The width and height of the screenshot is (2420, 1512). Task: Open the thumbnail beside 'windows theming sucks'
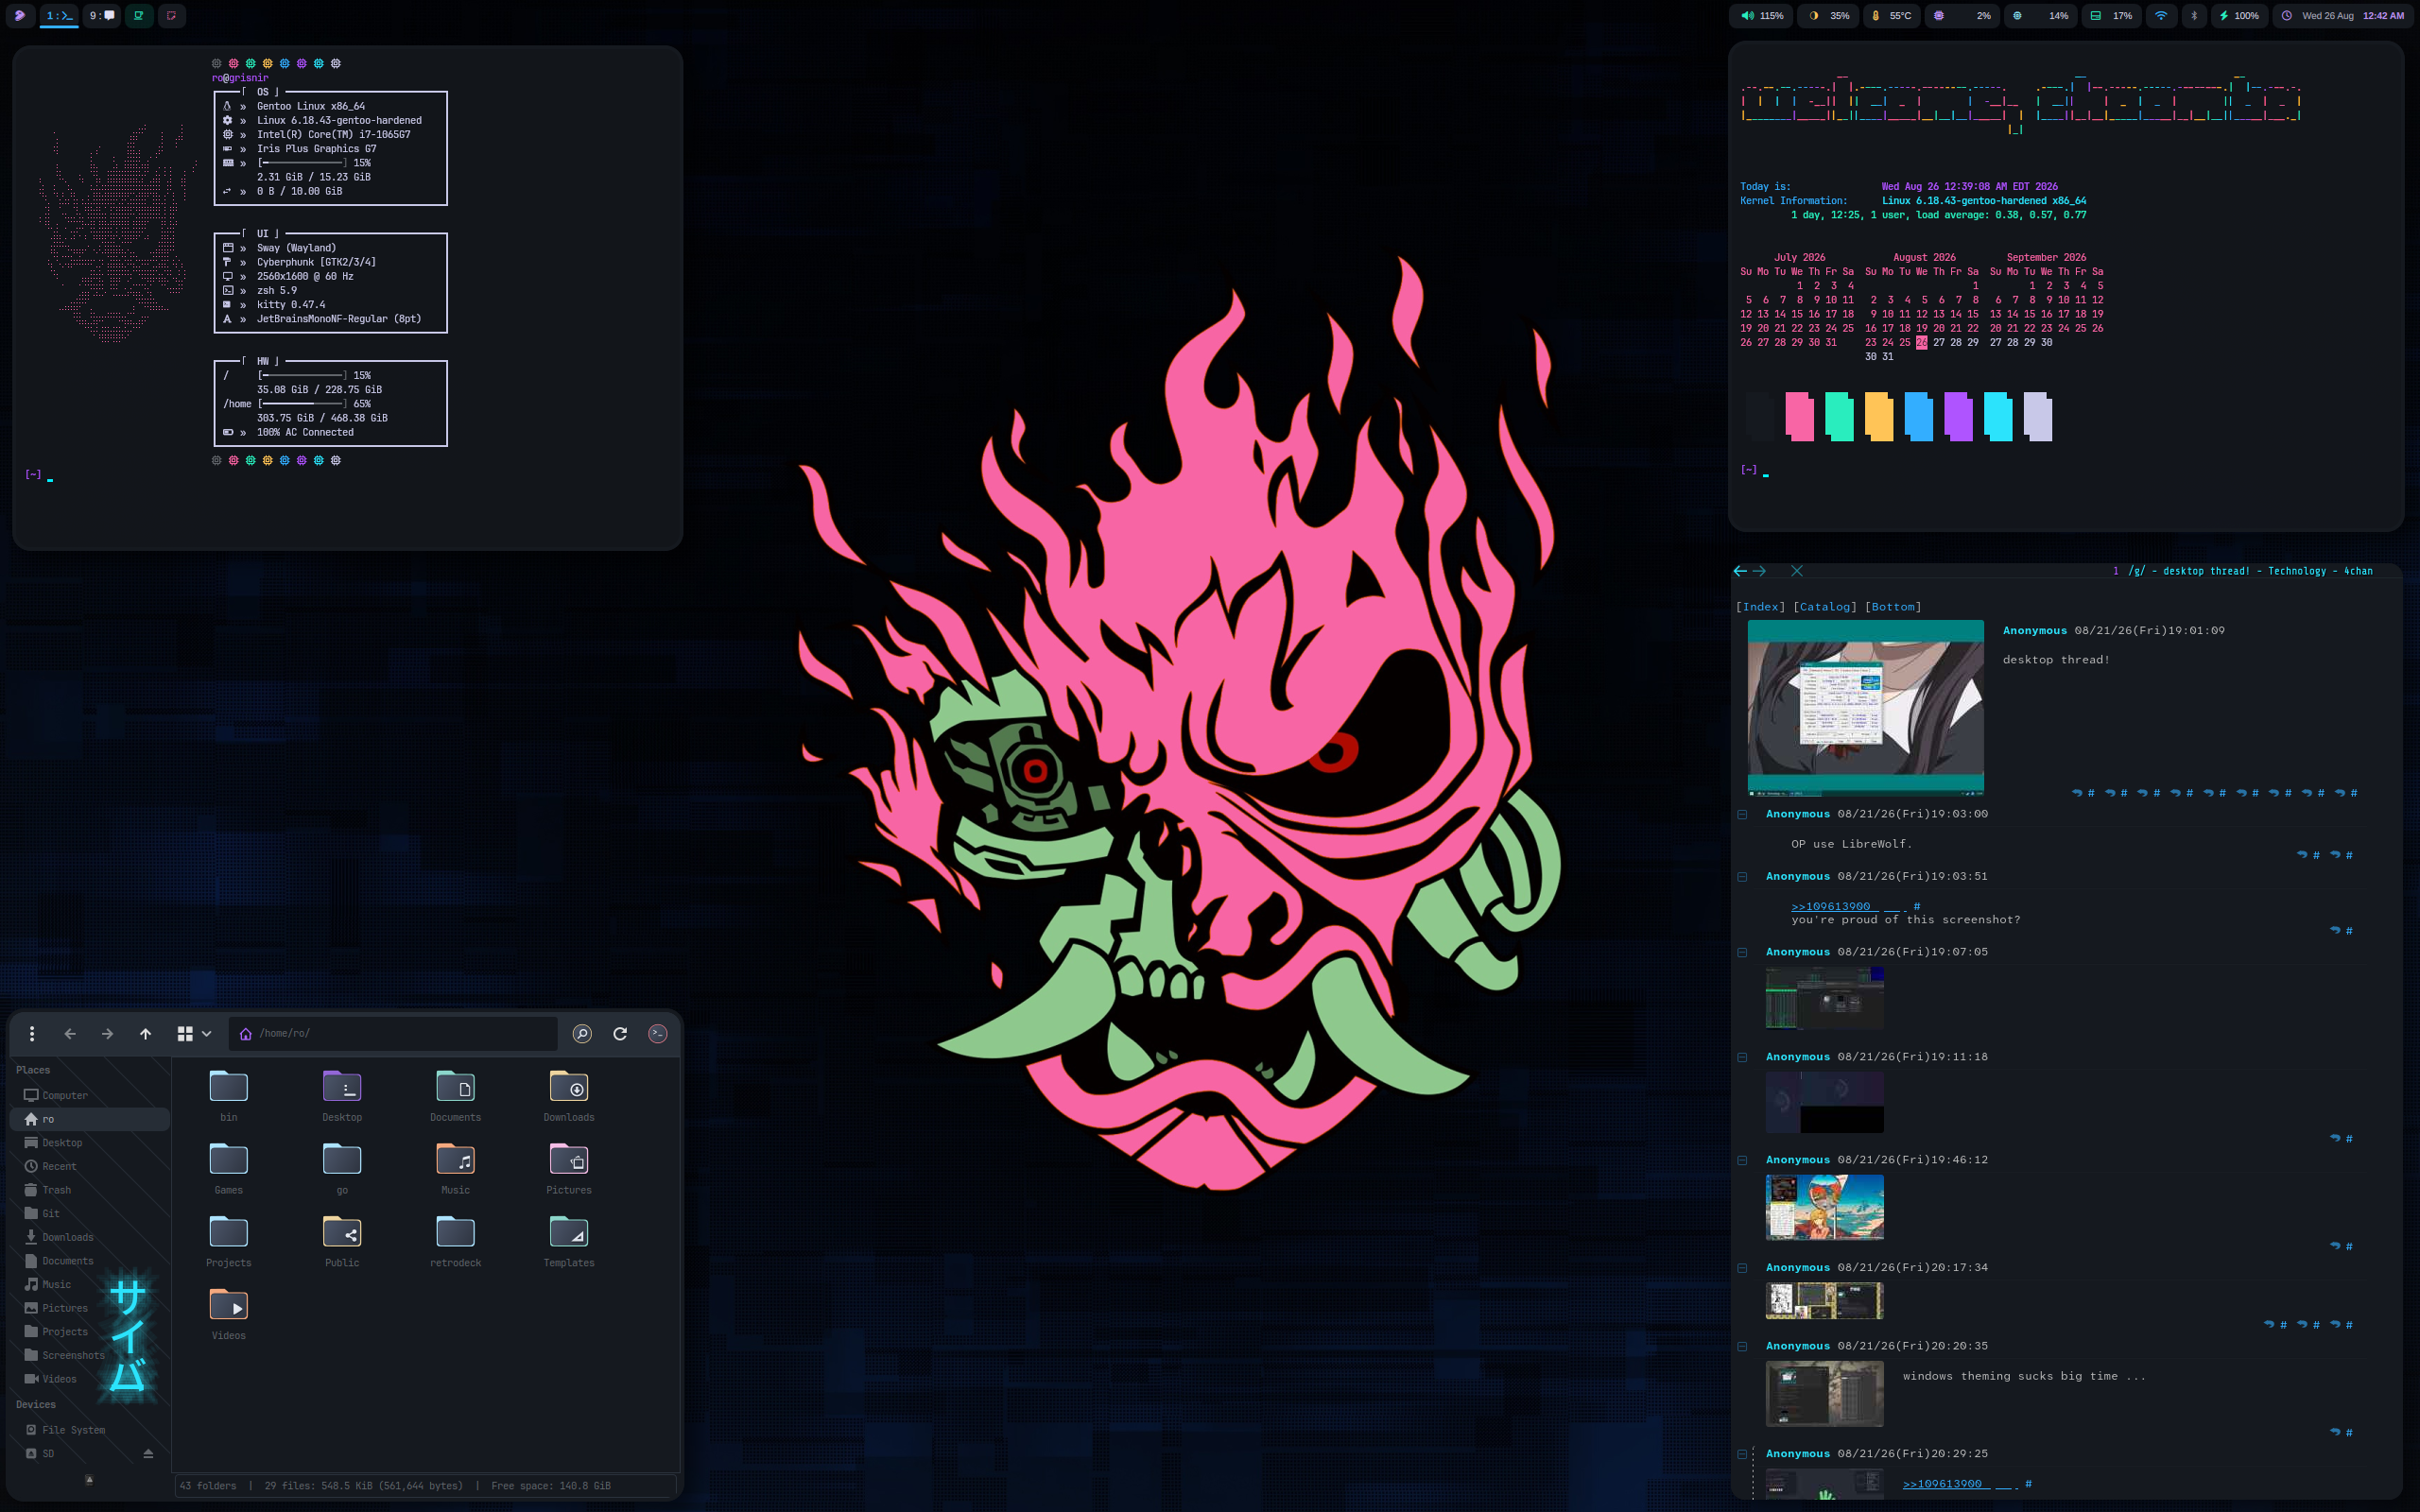(1825, 1393)
